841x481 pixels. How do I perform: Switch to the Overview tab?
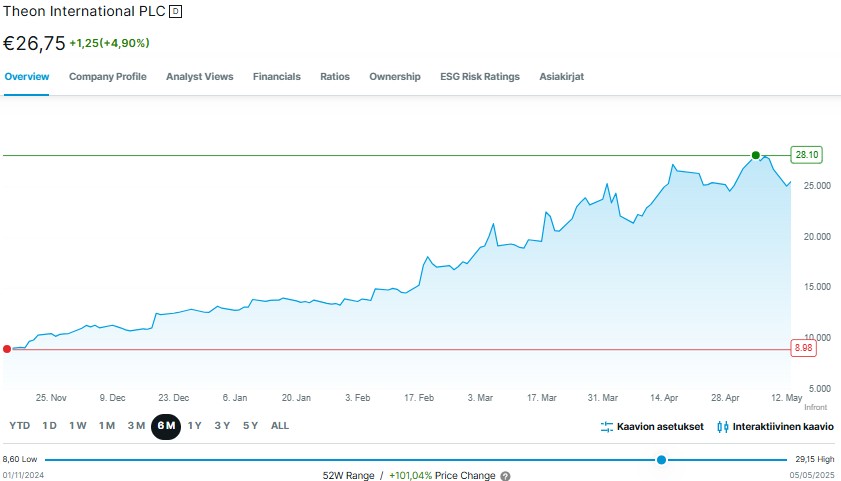27,77
